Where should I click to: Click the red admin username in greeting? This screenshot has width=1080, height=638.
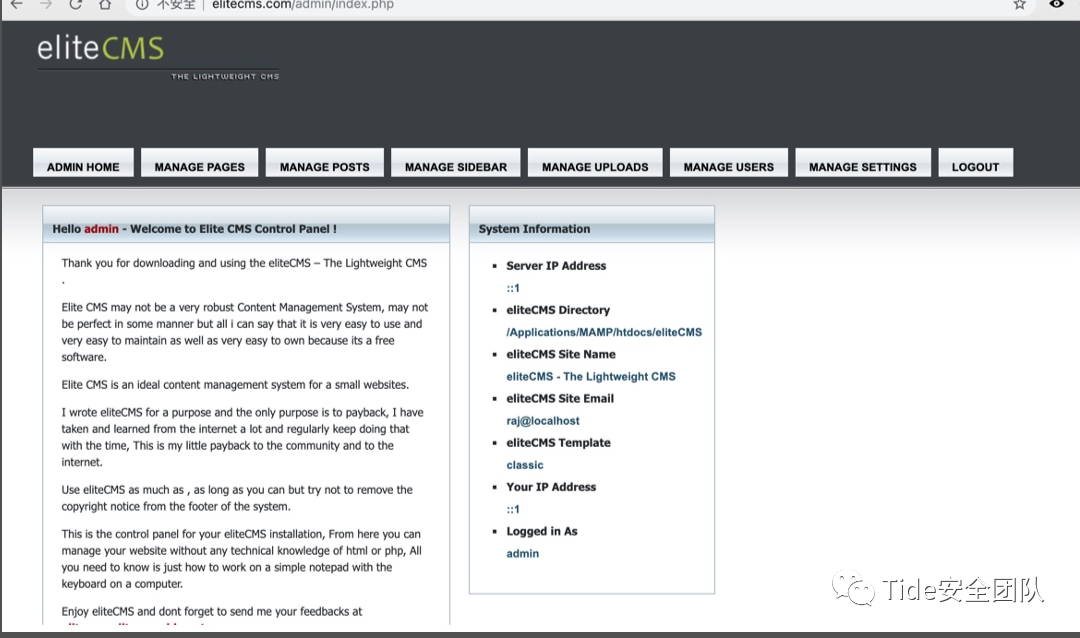(x=101, y=229)
